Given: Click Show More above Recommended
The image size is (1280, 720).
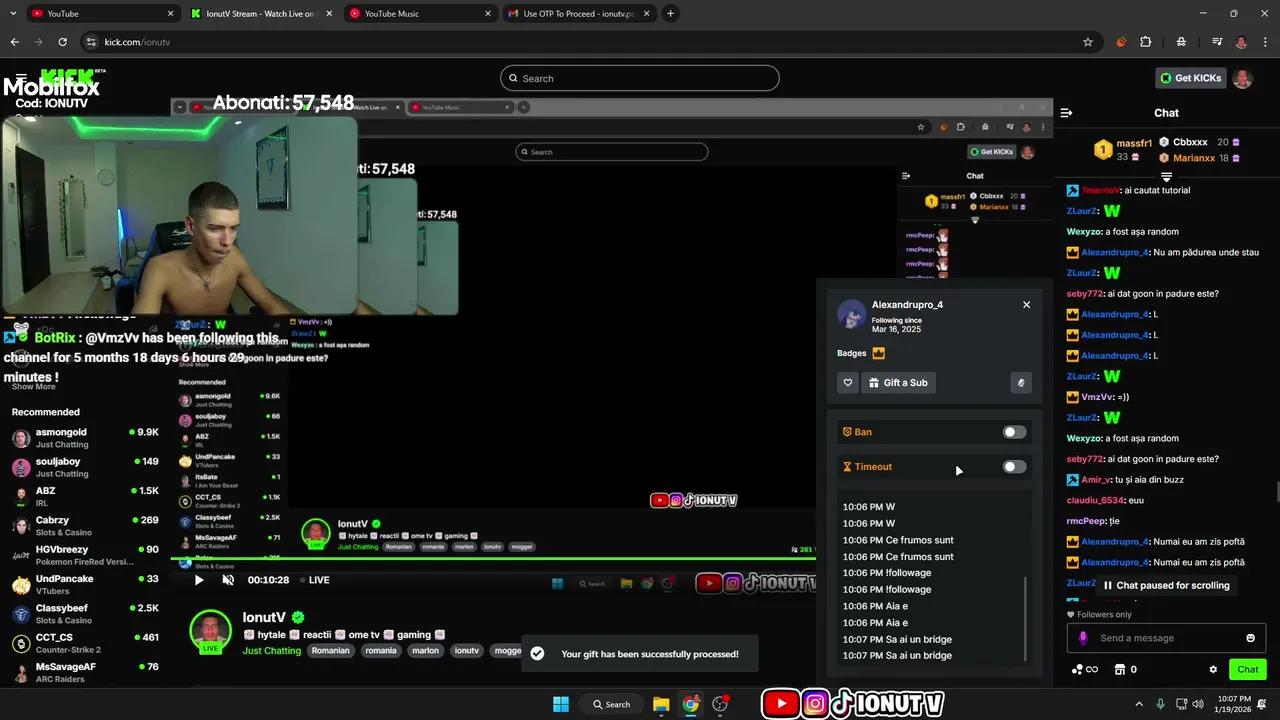Looking at the screenshot, I should pyautogui.click(x=33, y=386).
